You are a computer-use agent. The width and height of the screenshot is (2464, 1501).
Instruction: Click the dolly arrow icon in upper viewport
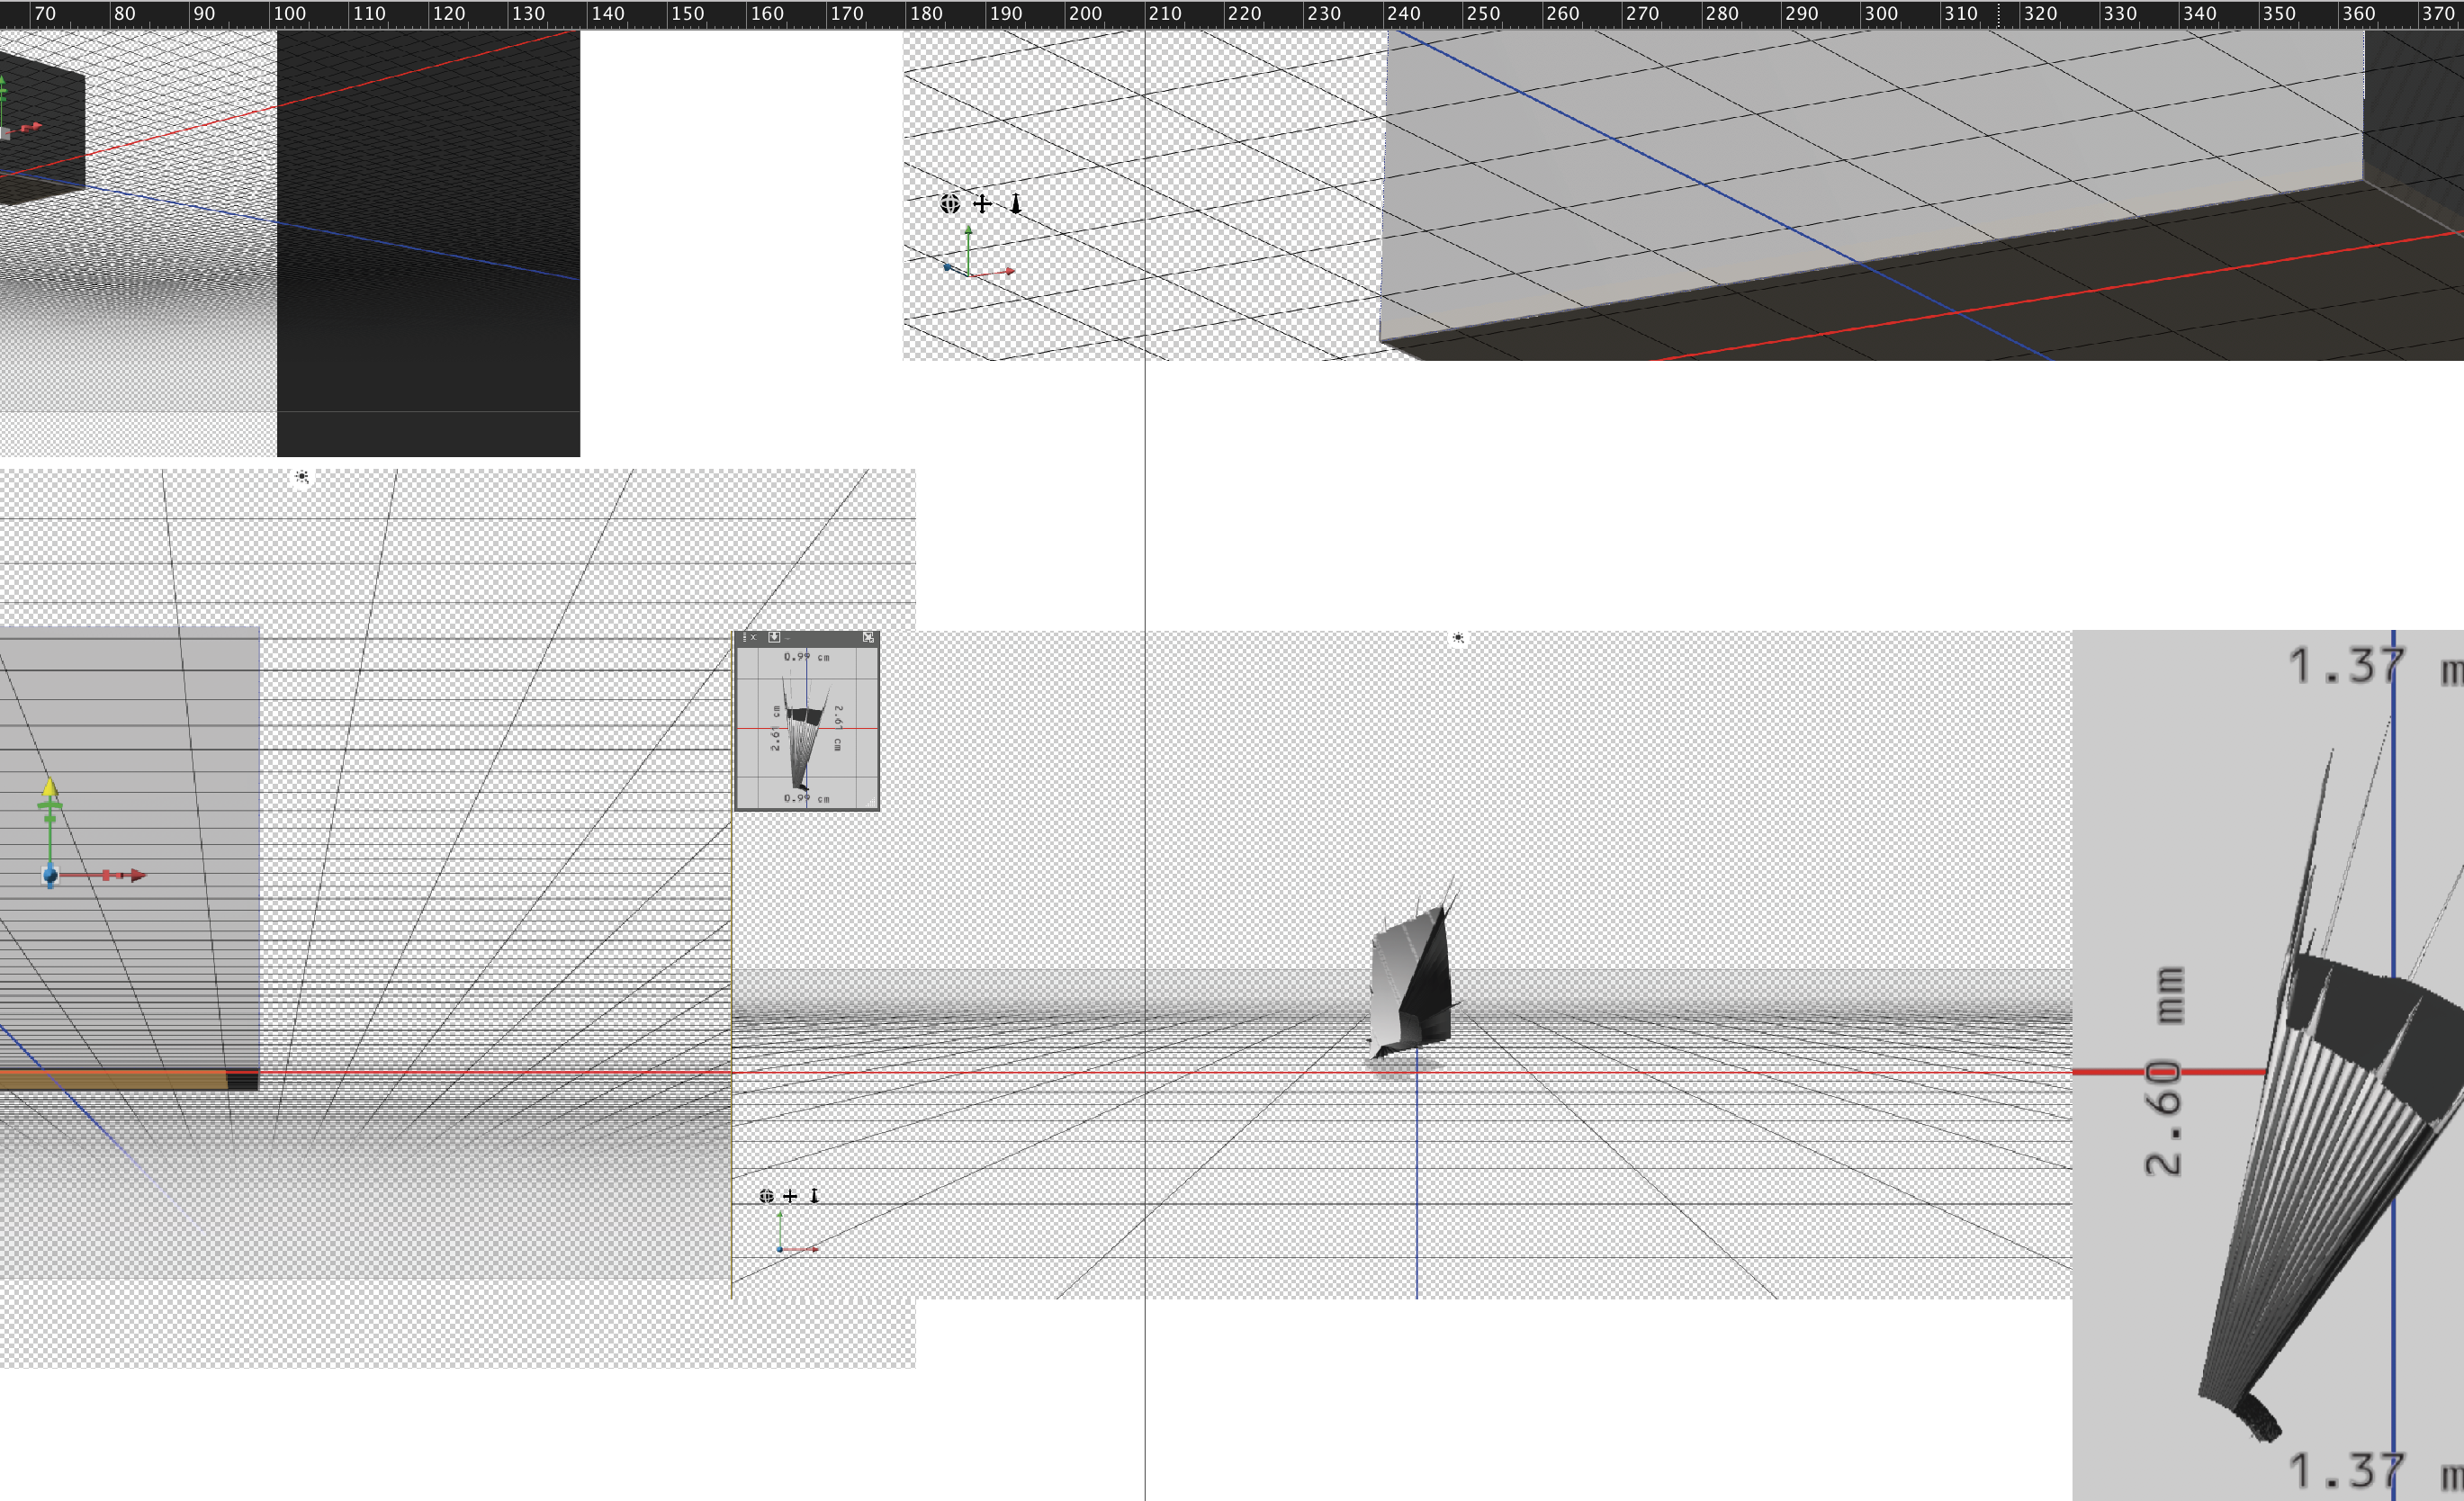coord(1015,204)
